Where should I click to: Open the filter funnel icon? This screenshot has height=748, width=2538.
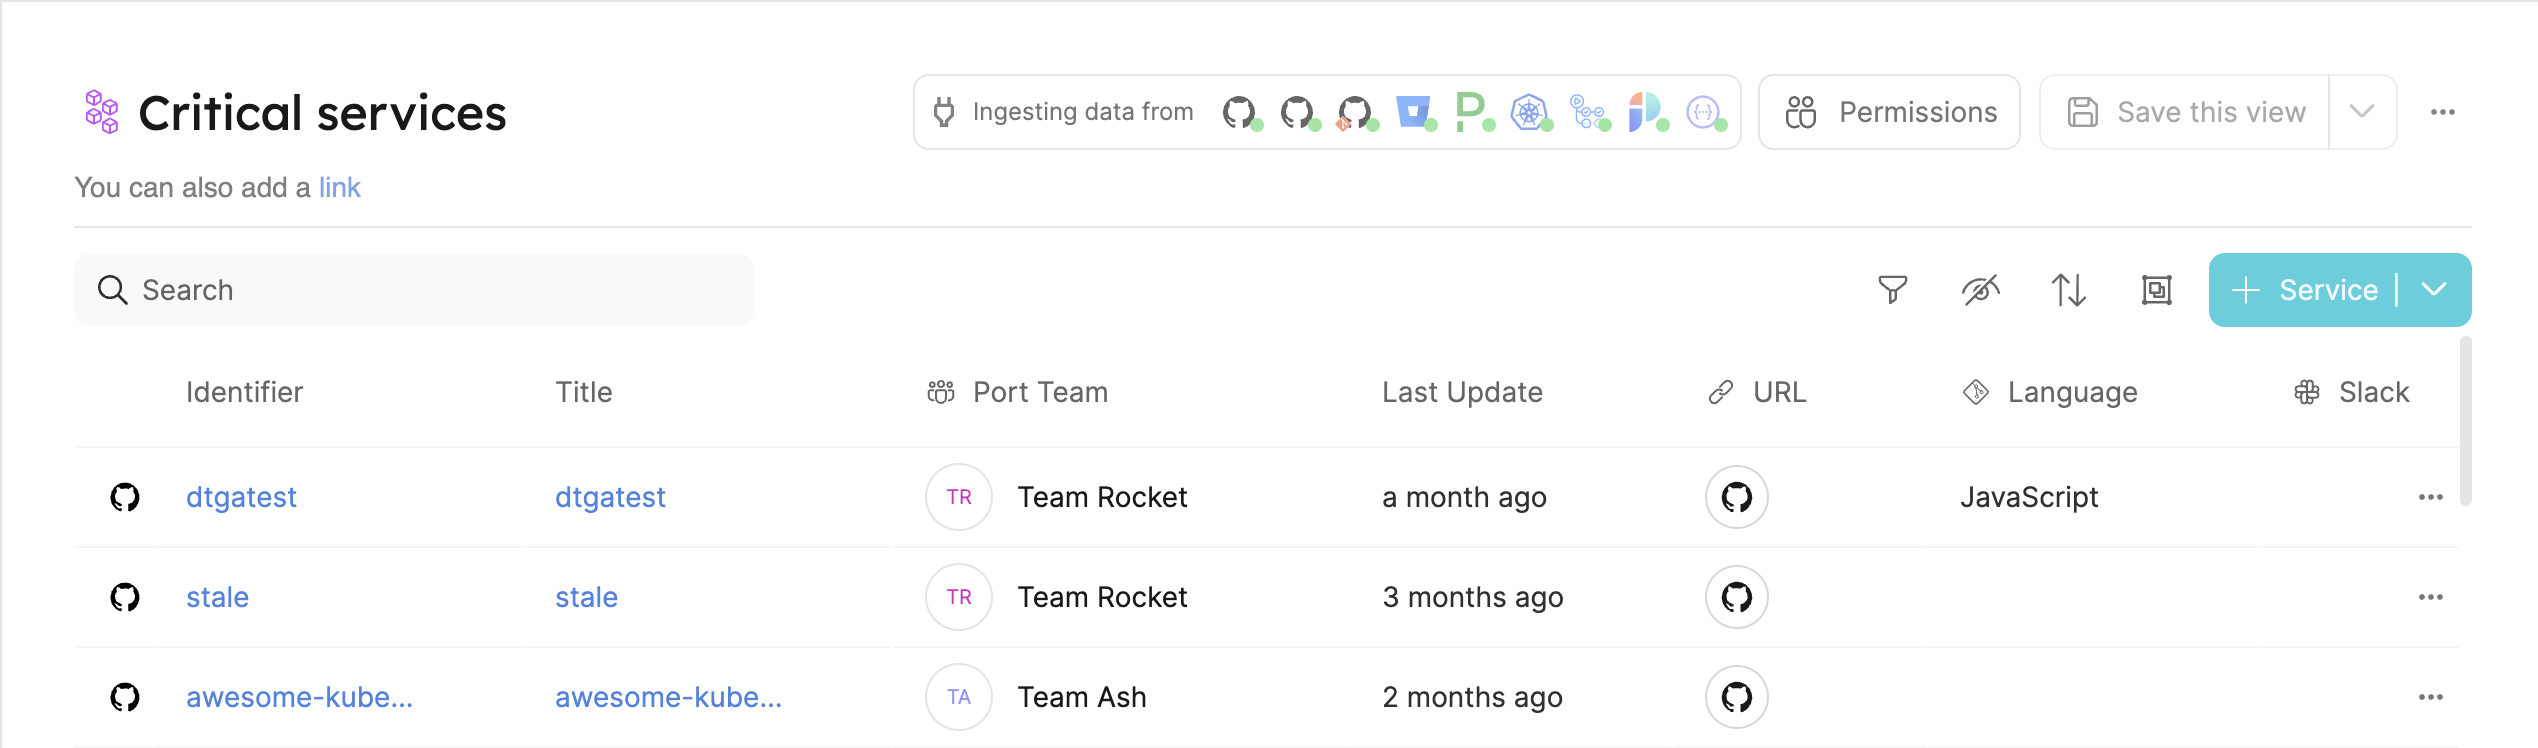click(1892, 290)
